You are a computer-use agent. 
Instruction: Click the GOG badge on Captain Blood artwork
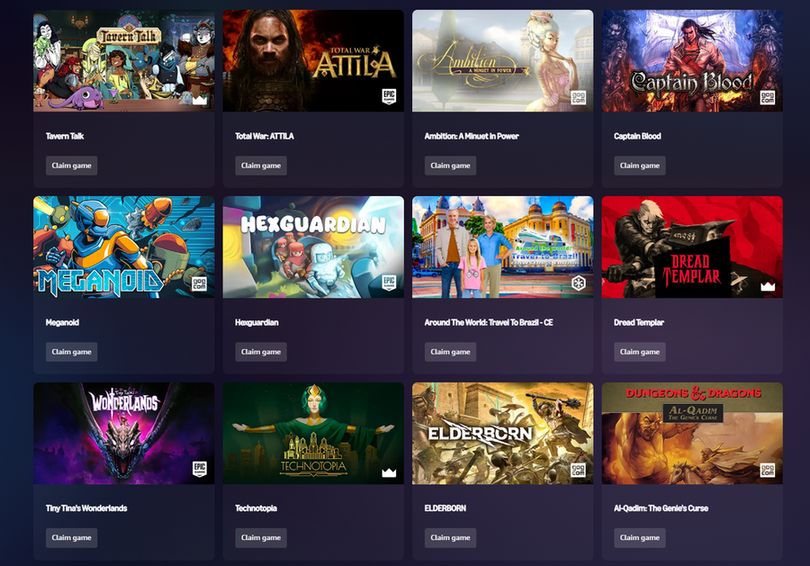[x=767, y=98]
